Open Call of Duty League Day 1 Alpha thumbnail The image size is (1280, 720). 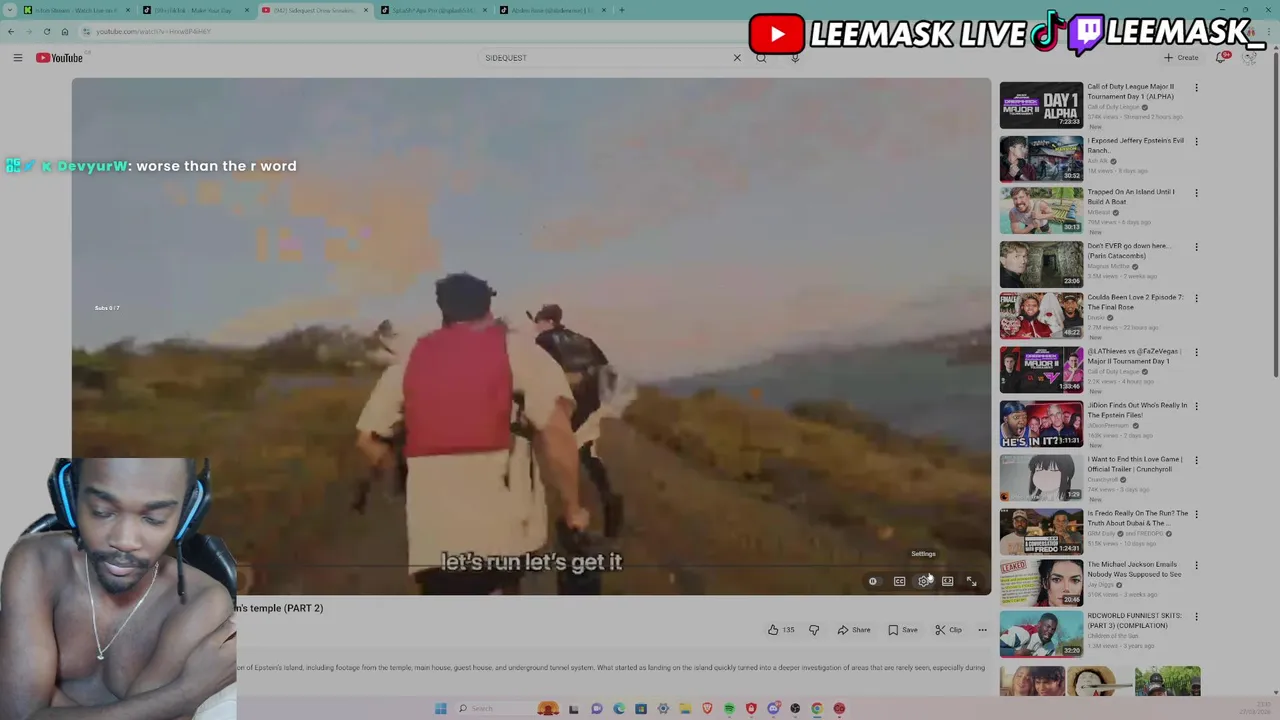1041,105
